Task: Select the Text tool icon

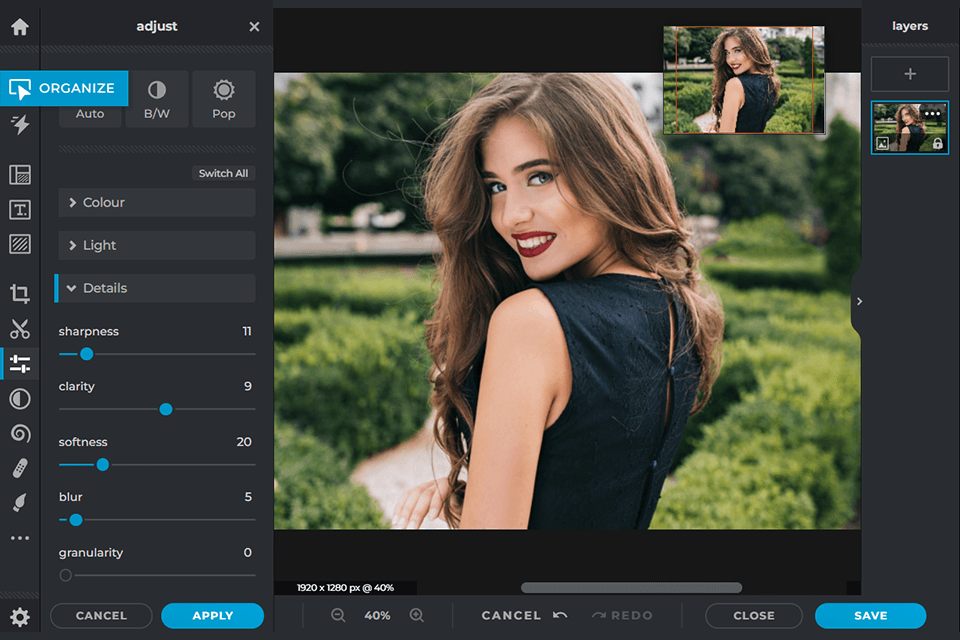Action: 20,209
